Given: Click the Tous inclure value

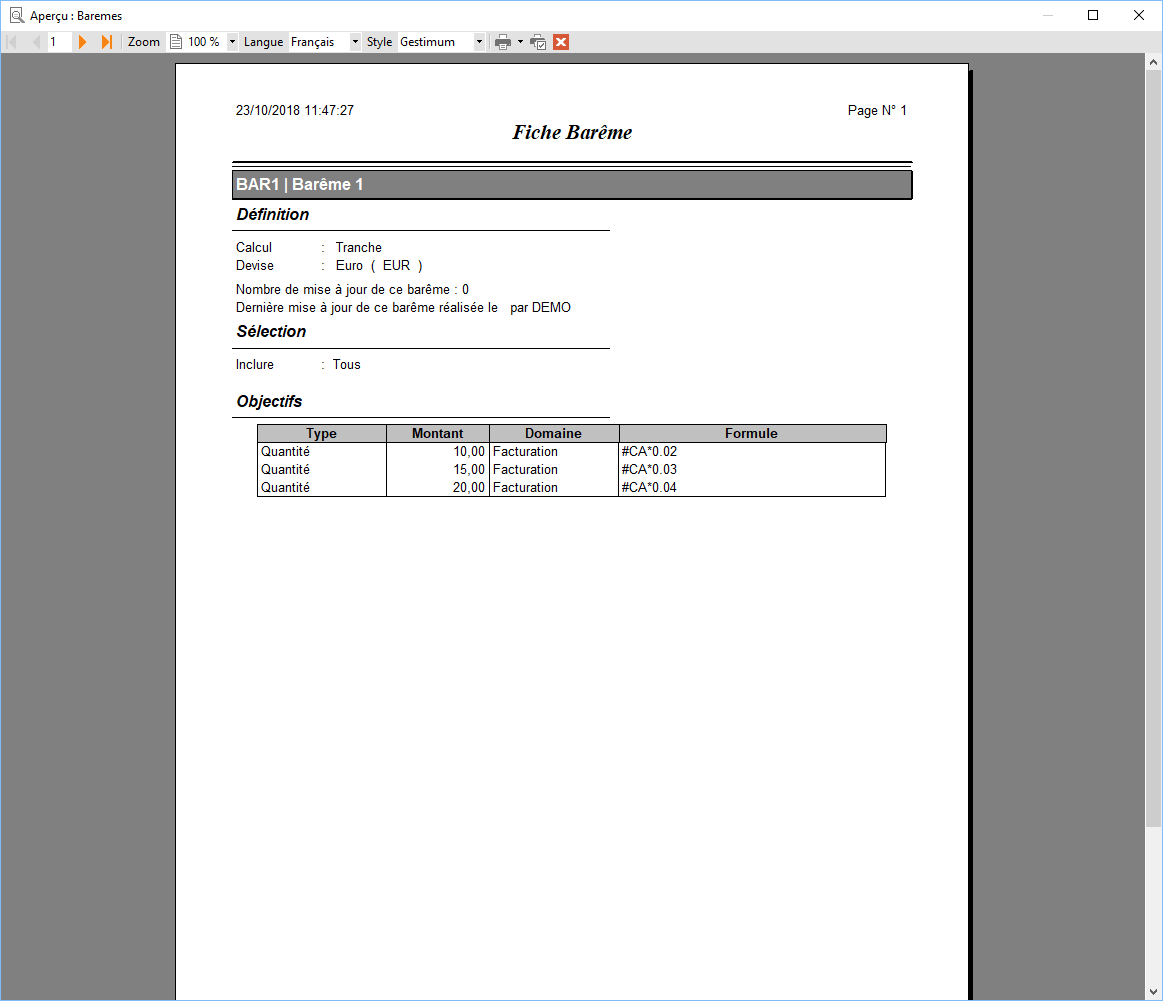Looking at the screenshot, I should click(x=346, y=365).
